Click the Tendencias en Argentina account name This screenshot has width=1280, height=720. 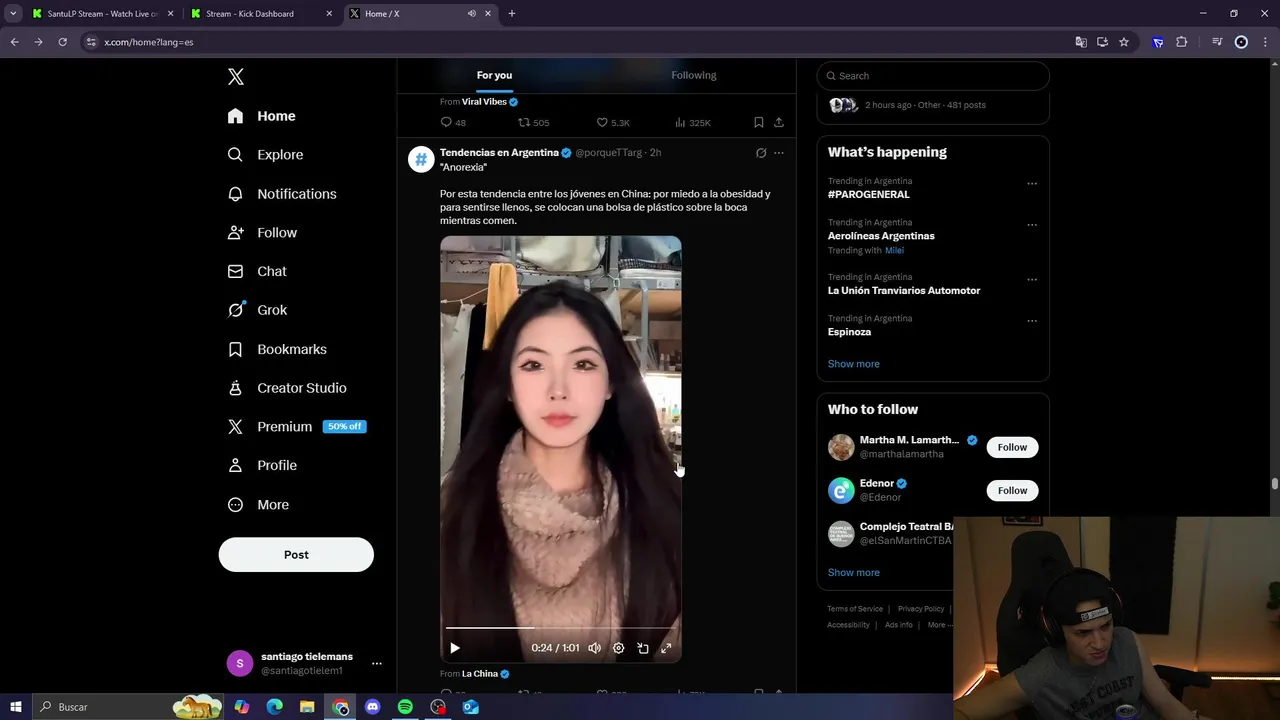[x=499, y=153]
